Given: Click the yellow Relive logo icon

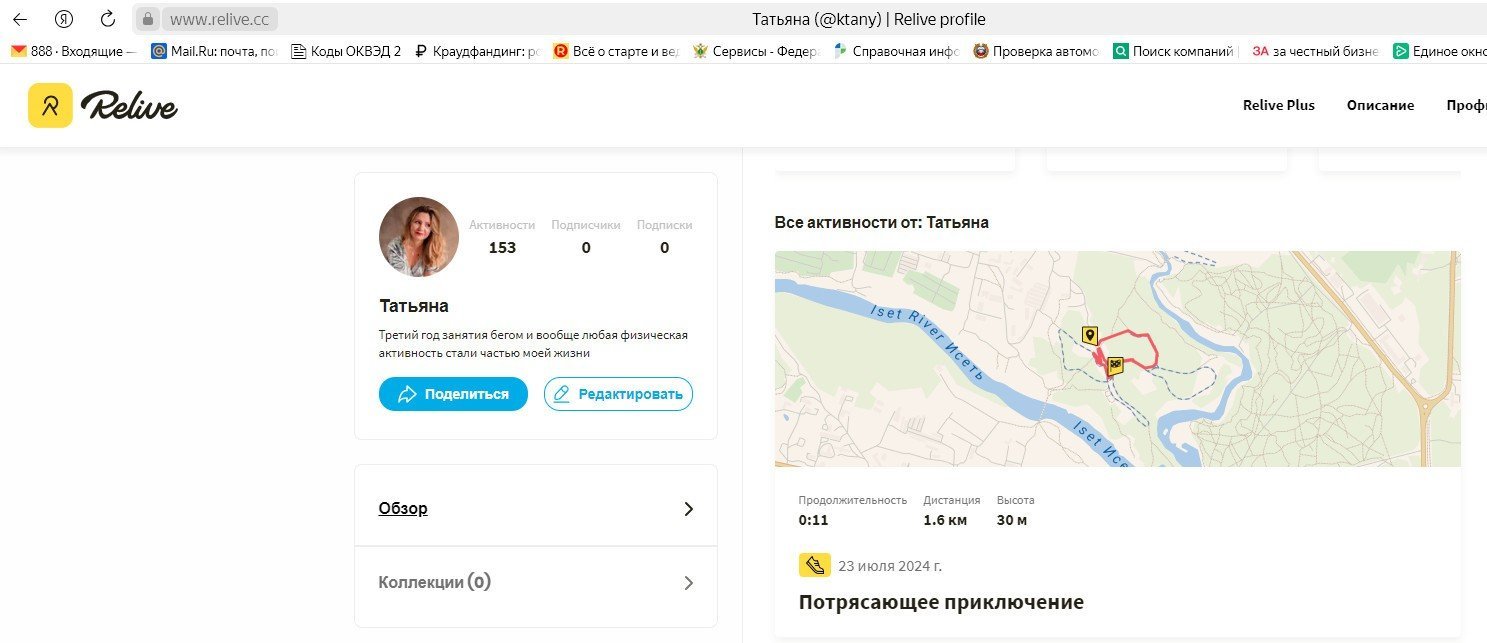Looking at the screenshot, I should click(50, 105).
